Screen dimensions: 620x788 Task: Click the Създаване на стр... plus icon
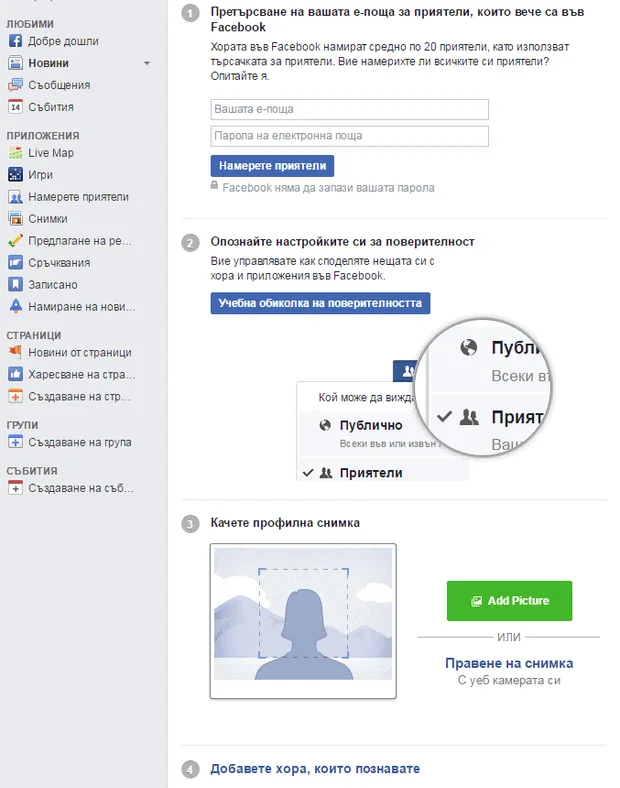tap(16, 397)
